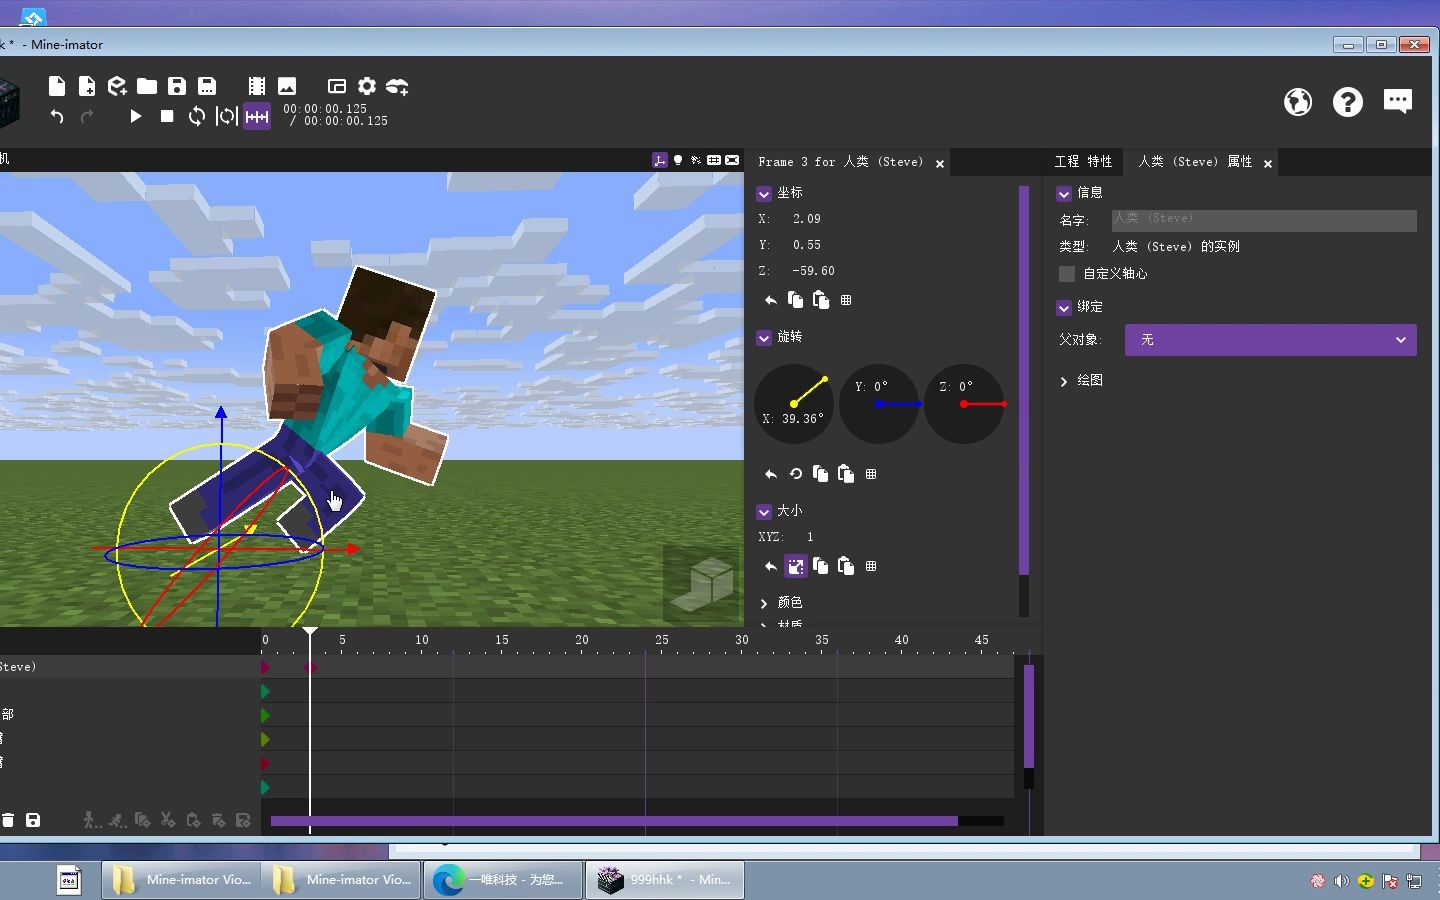Toggle viewport grid icon
The height and width of the screenshot is (900, 1440).
pyautogui.click(x=714, y=160)
